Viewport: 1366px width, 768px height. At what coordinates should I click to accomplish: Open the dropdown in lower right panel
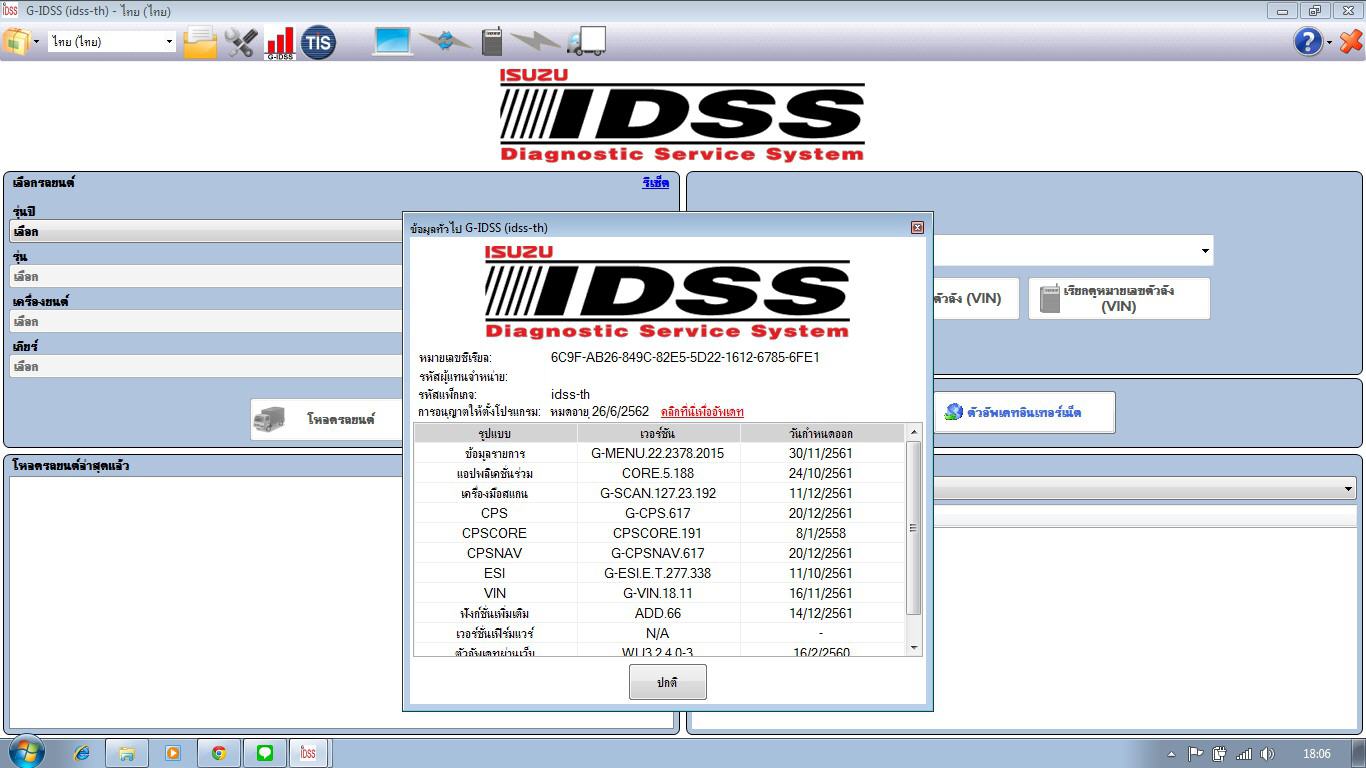1145,489
